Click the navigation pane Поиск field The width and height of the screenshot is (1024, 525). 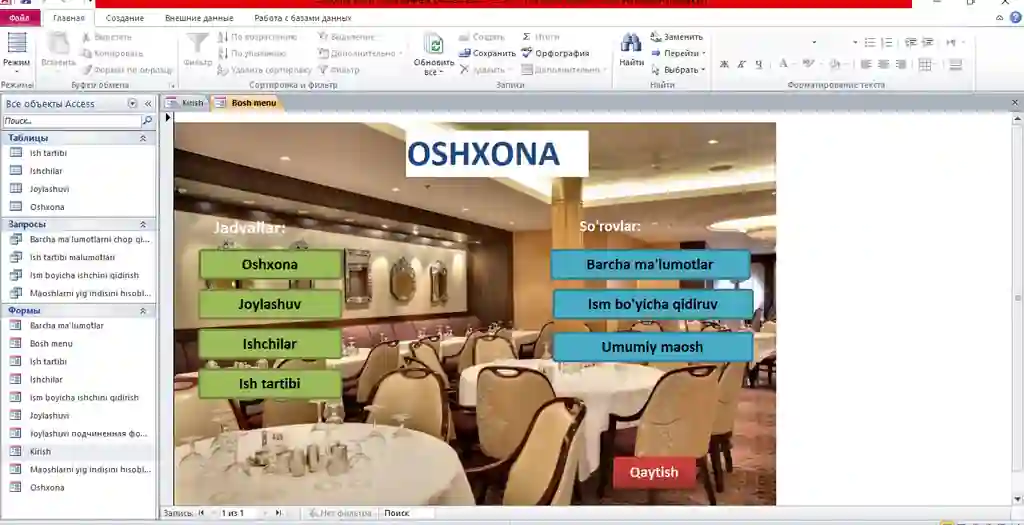(x=72, y=121)
